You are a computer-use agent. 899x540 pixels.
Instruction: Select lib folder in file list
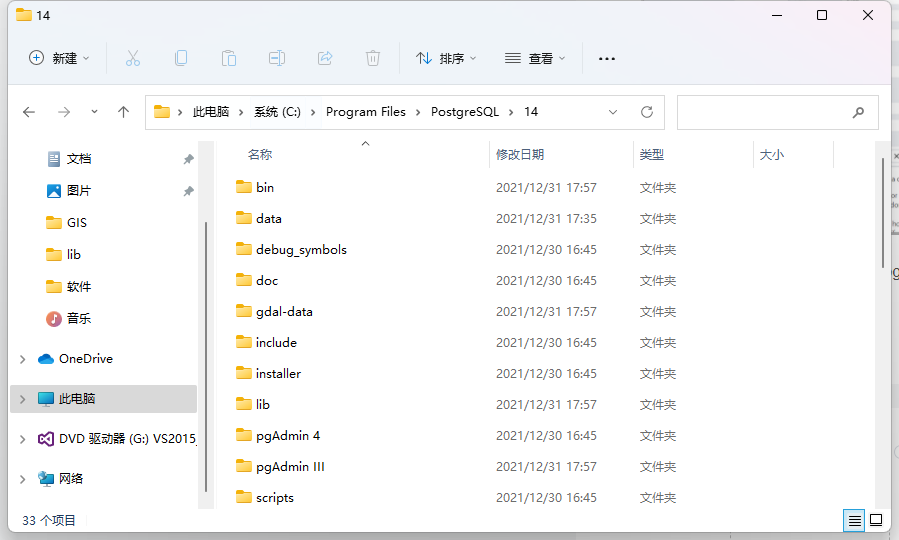point(456,404)
